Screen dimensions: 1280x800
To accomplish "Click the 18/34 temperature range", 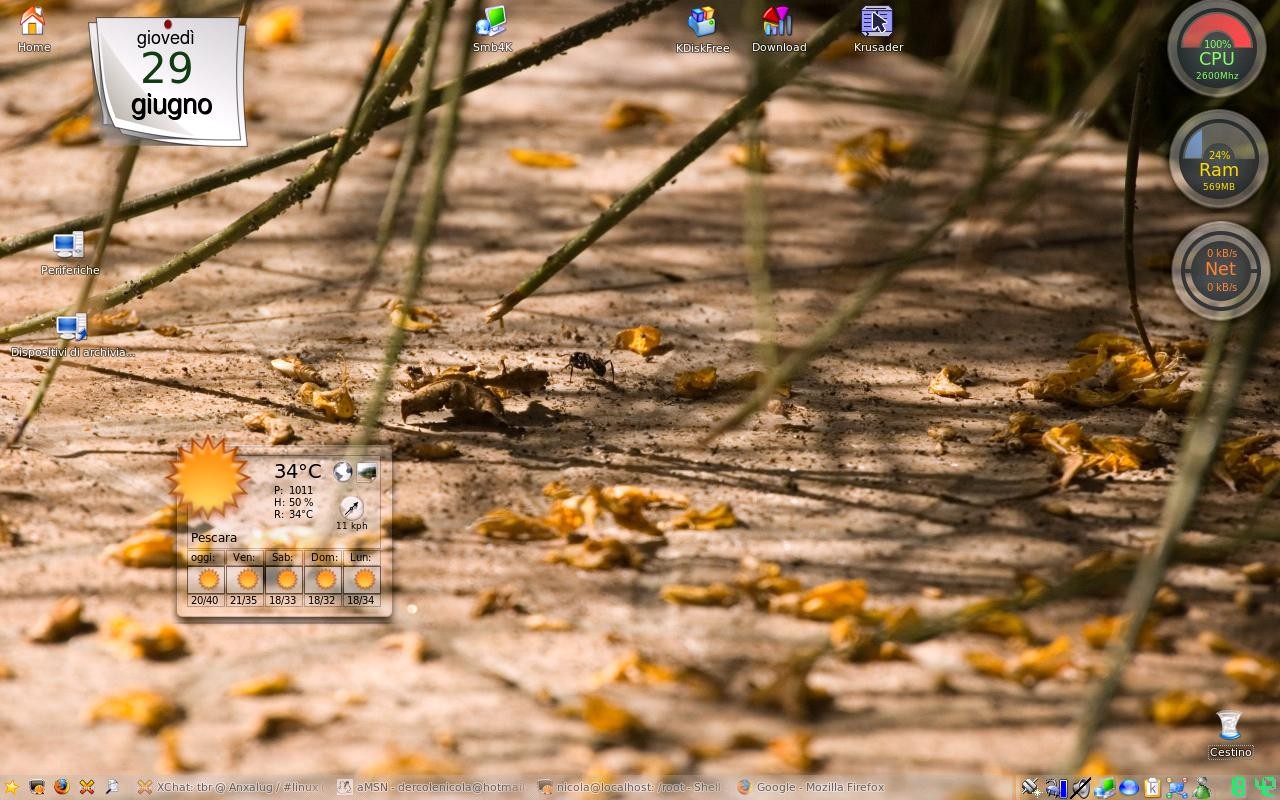I will coord(361,600).
